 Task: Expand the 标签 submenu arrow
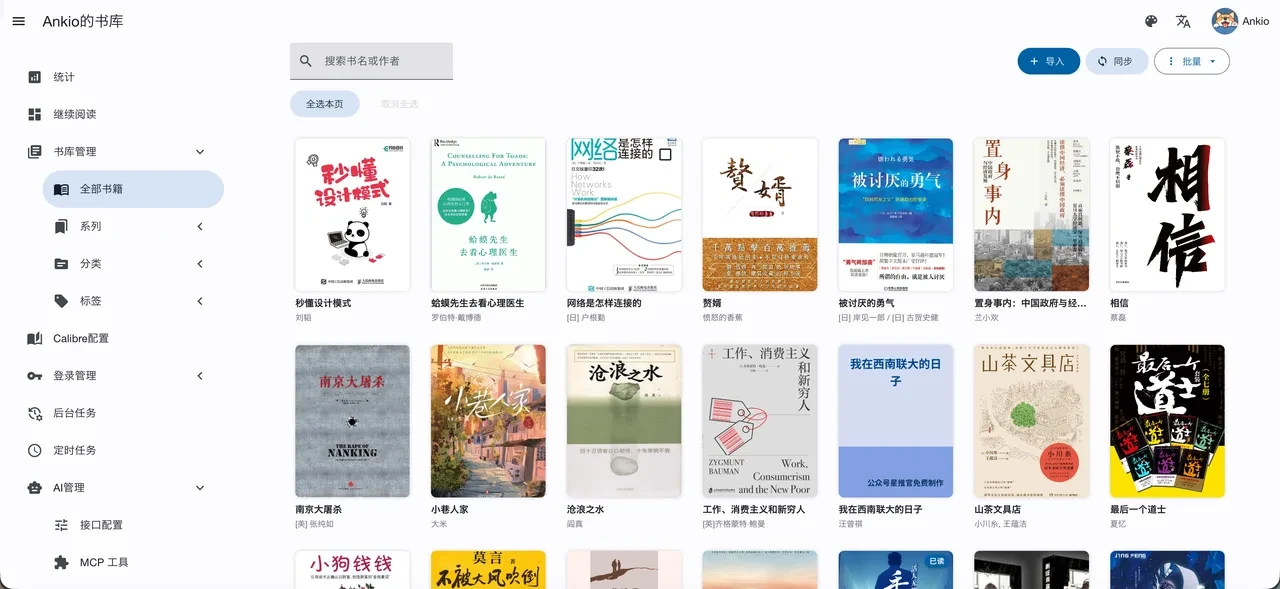200,301
